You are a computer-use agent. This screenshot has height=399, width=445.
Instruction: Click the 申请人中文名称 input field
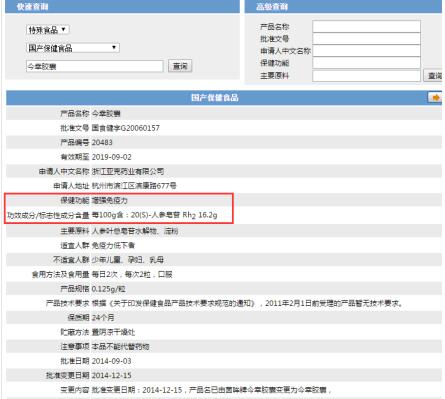click(x=366, y=51)
